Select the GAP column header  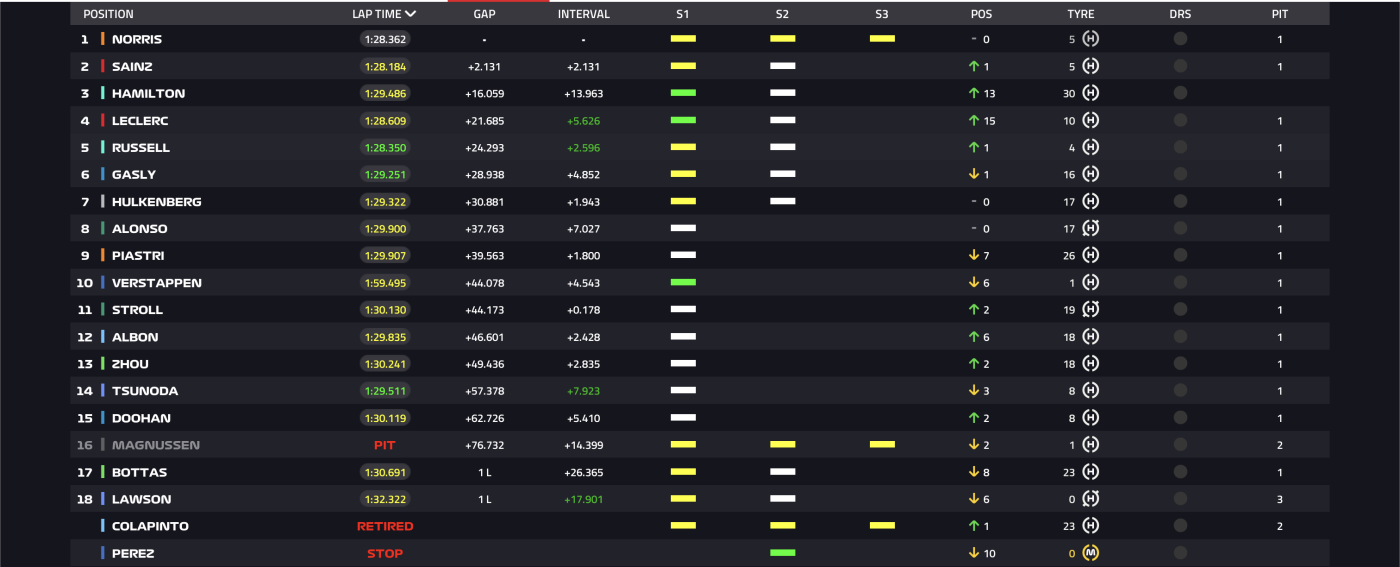[484, 14]
